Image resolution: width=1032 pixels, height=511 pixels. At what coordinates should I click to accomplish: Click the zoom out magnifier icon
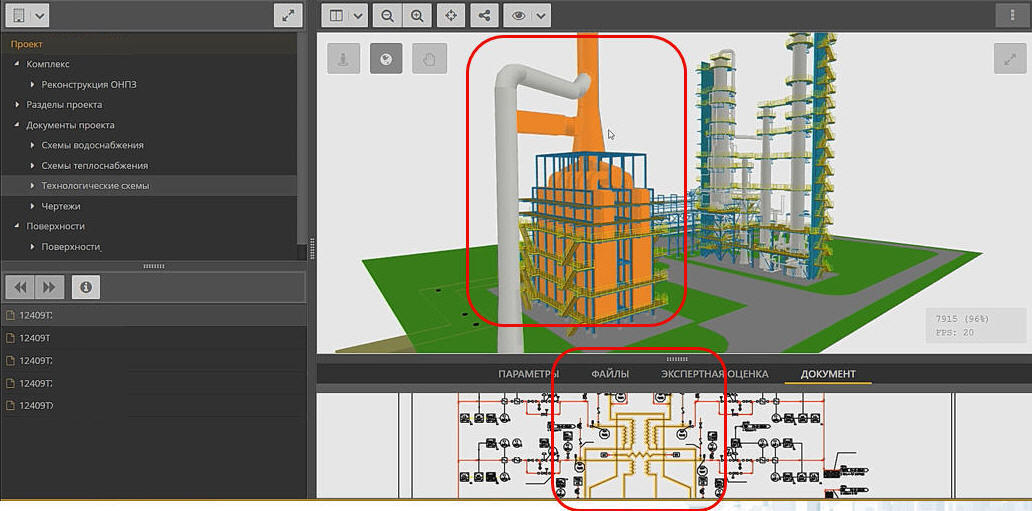pyautogui.click(x=386, y=16)
